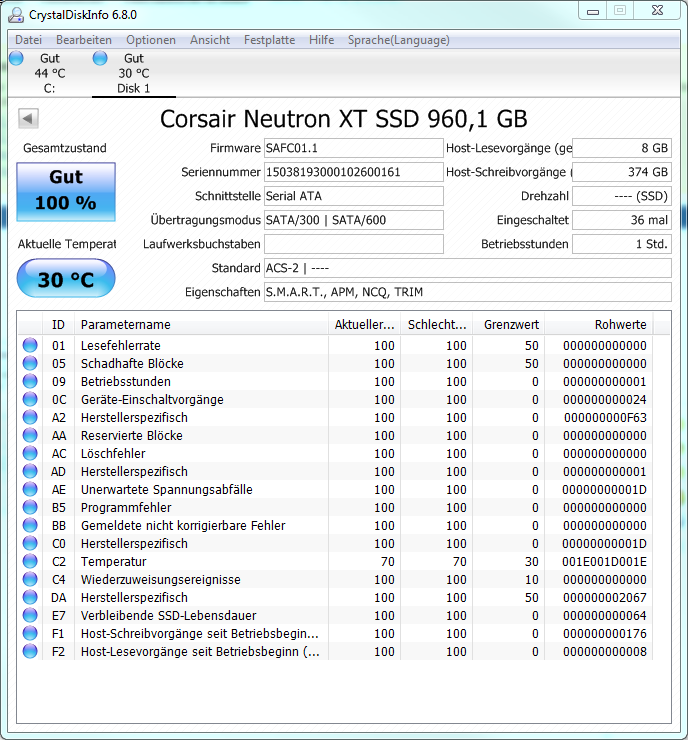Click the previous-disk arrow button

click(x=28, y=118)
